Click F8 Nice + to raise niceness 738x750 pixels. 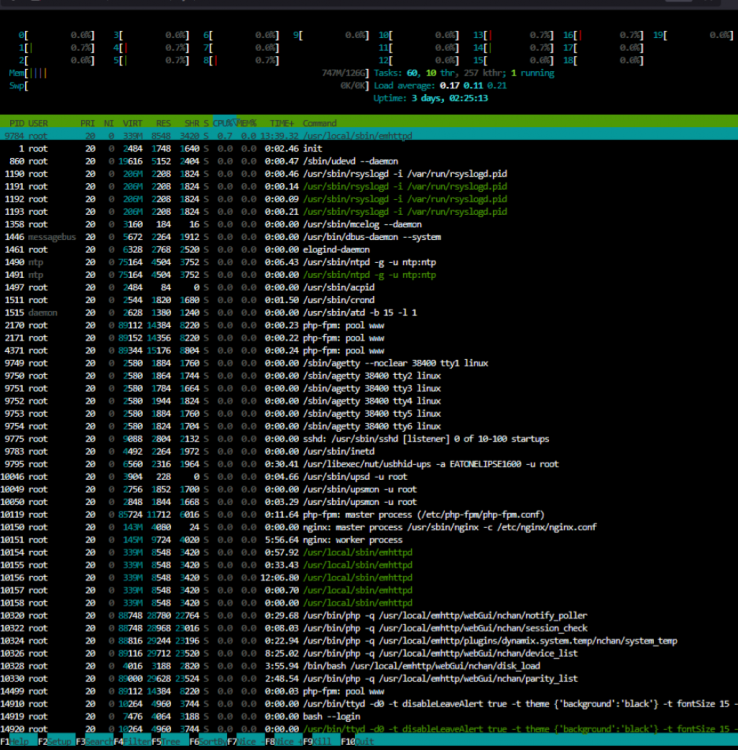[283, 741]
